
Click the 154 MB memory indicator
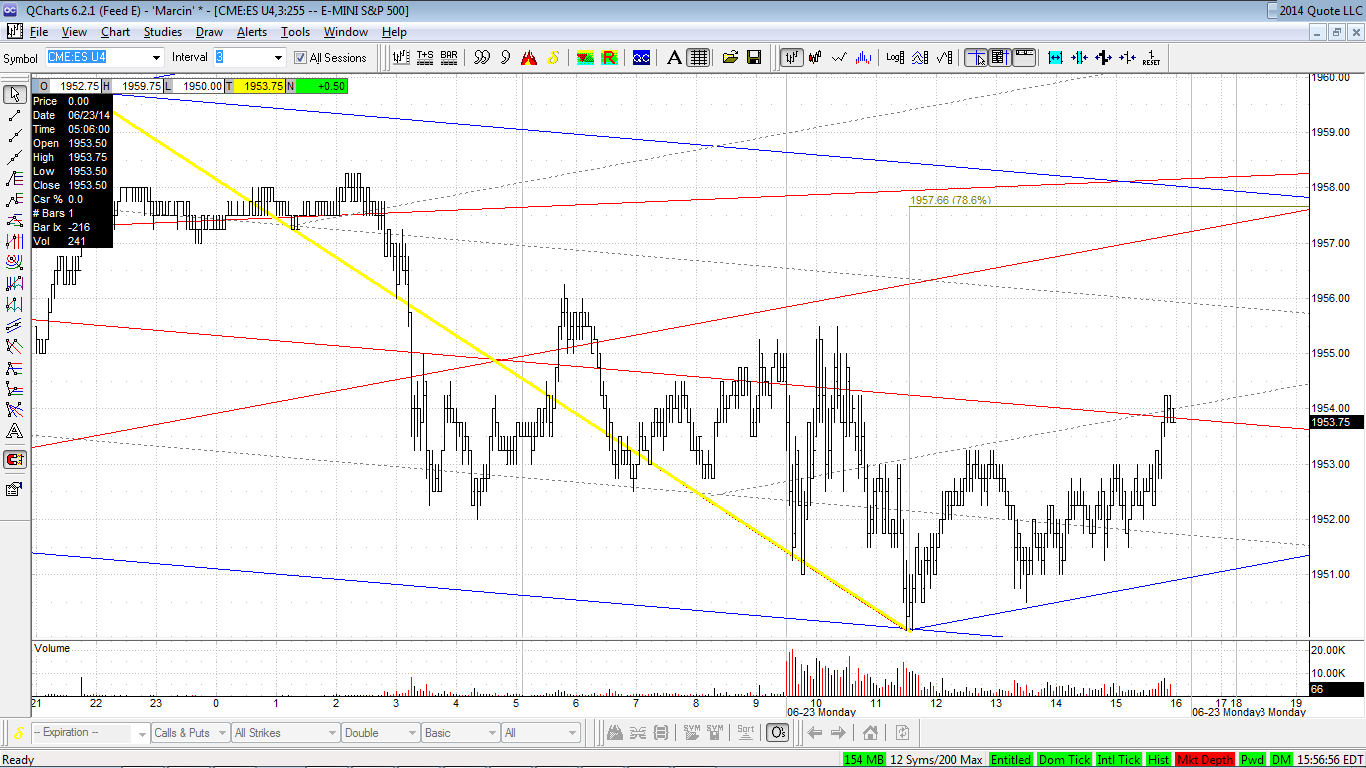pyautogui.click(x=864, y=760)
